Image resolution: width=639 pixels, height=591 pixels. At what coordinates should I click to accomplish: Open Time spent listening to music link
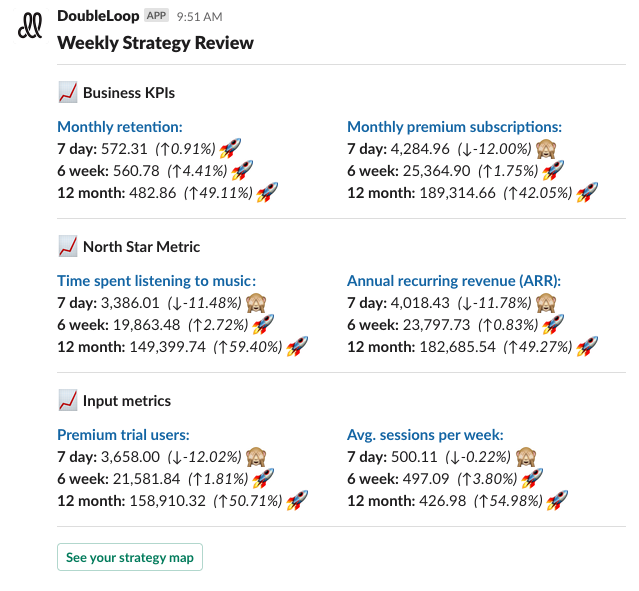coord(157,281)
